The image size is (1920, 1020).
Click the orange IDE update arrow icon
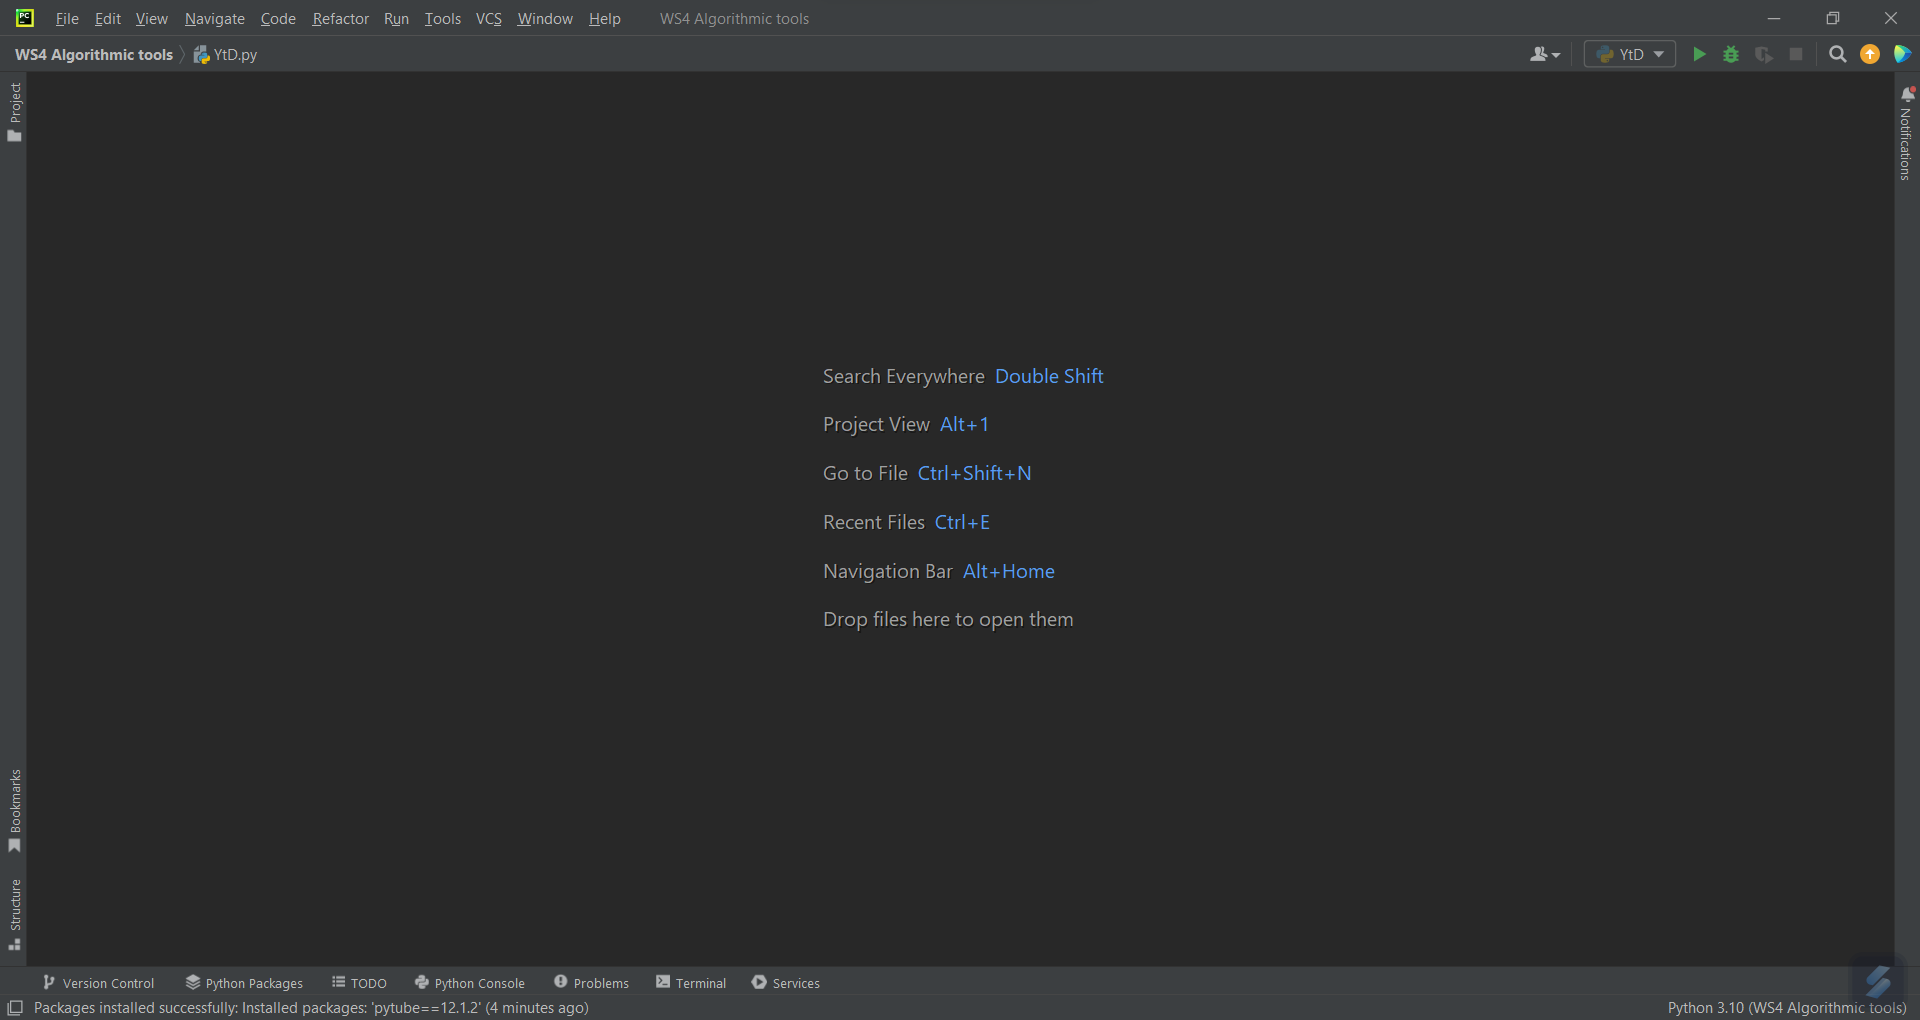point(1870,54)
